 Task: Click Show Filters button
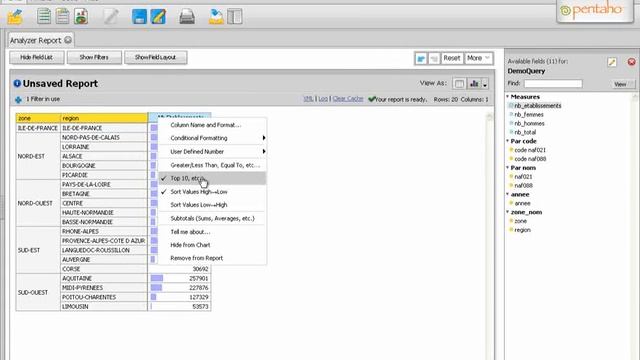[94, 58]
